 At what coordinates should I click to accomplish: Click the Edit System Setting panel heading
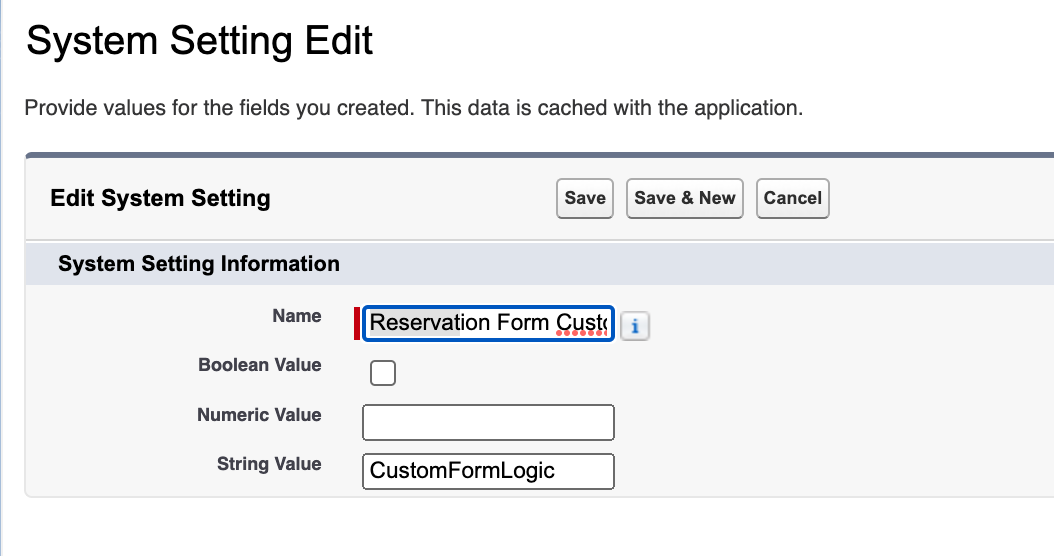(160, 198)
